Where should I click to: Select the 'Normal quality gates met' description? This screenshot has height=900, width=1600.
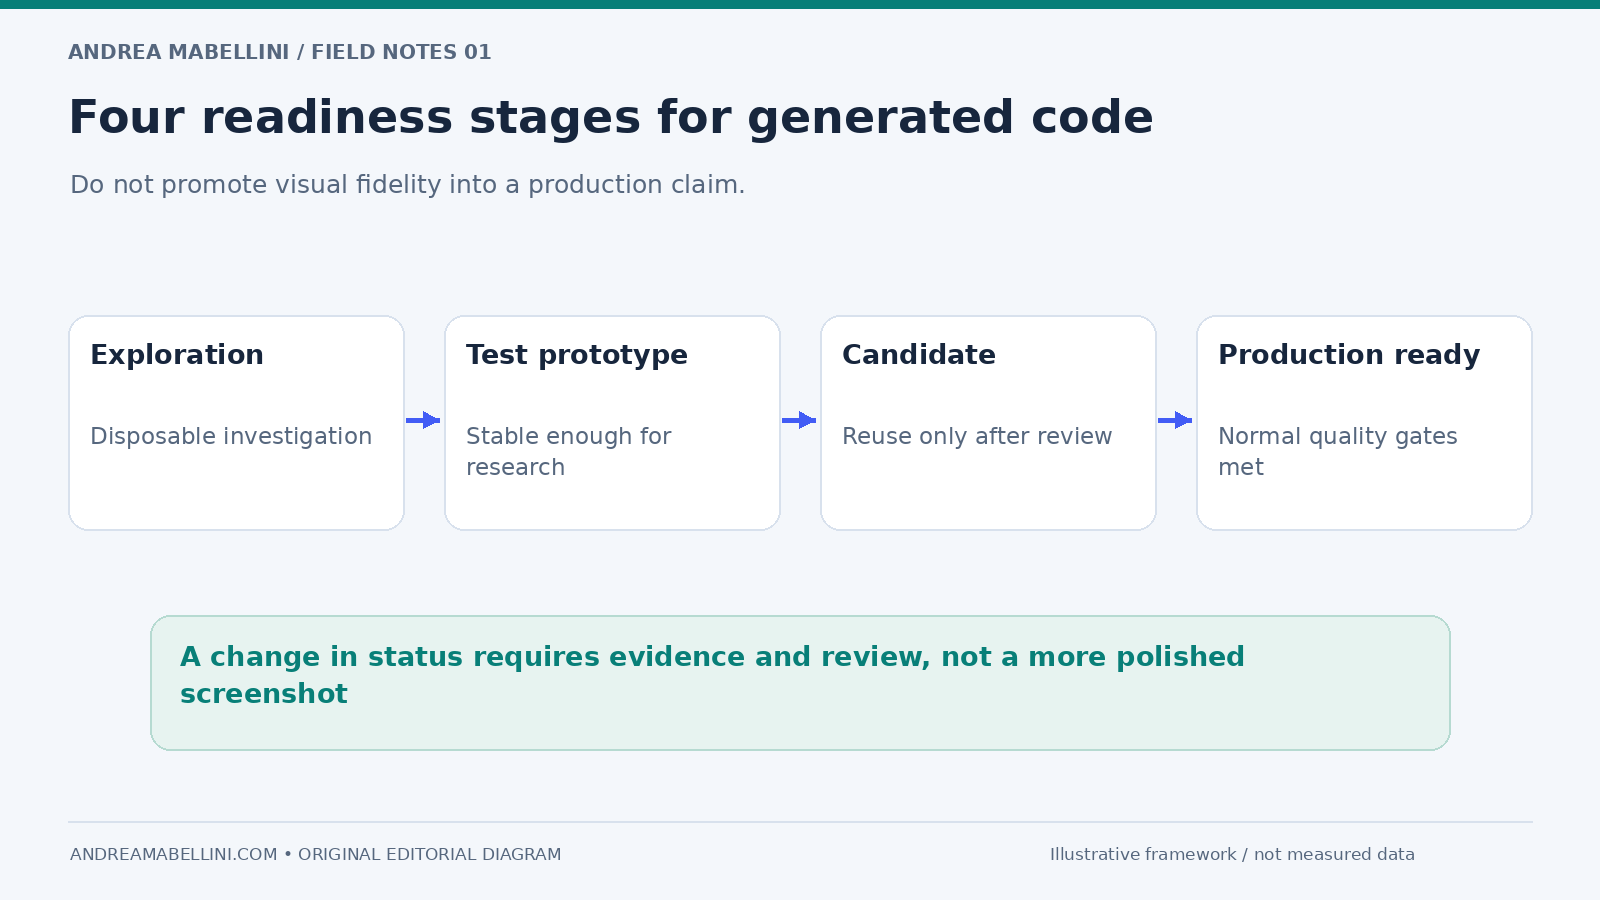[1338, 452]
